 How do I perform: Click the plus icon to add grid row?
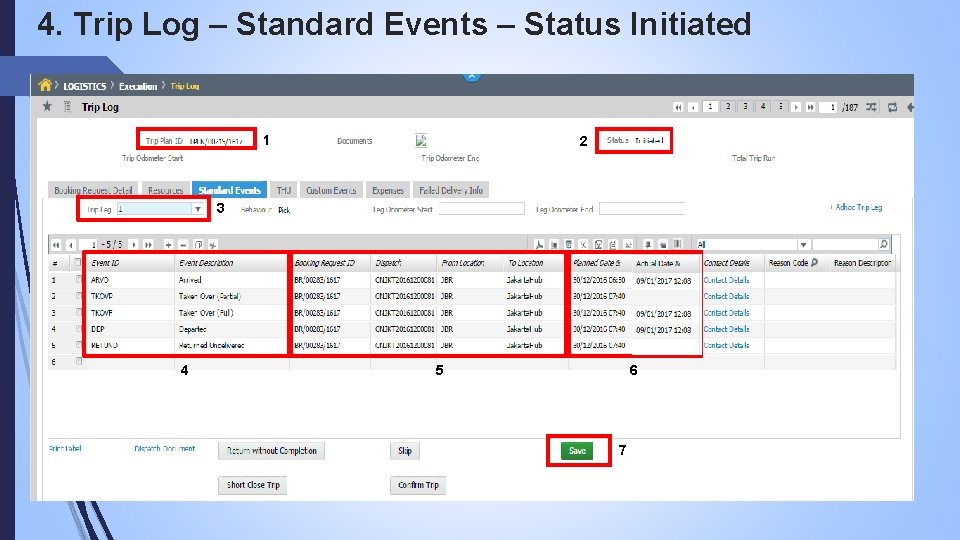[168, 245]
